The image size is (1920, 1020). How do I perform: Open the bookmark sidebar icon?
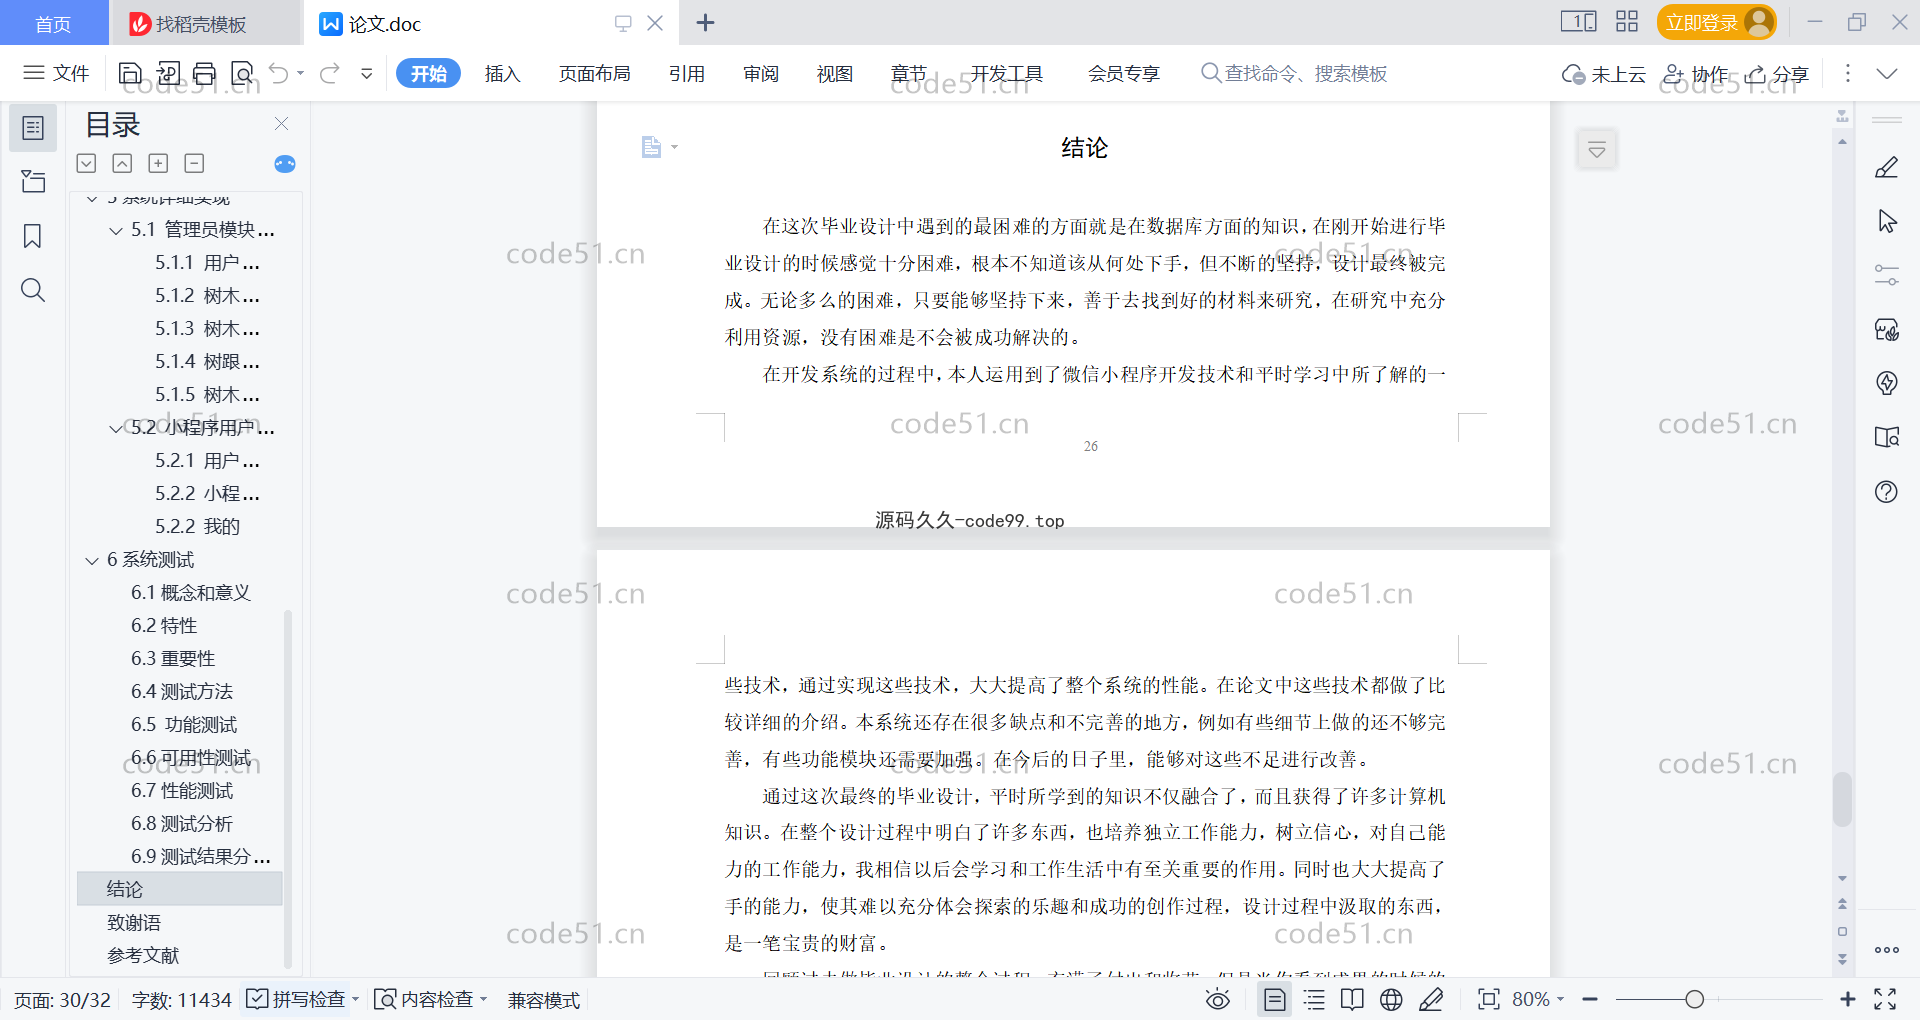pyautogui.click(x=33, y=236)
